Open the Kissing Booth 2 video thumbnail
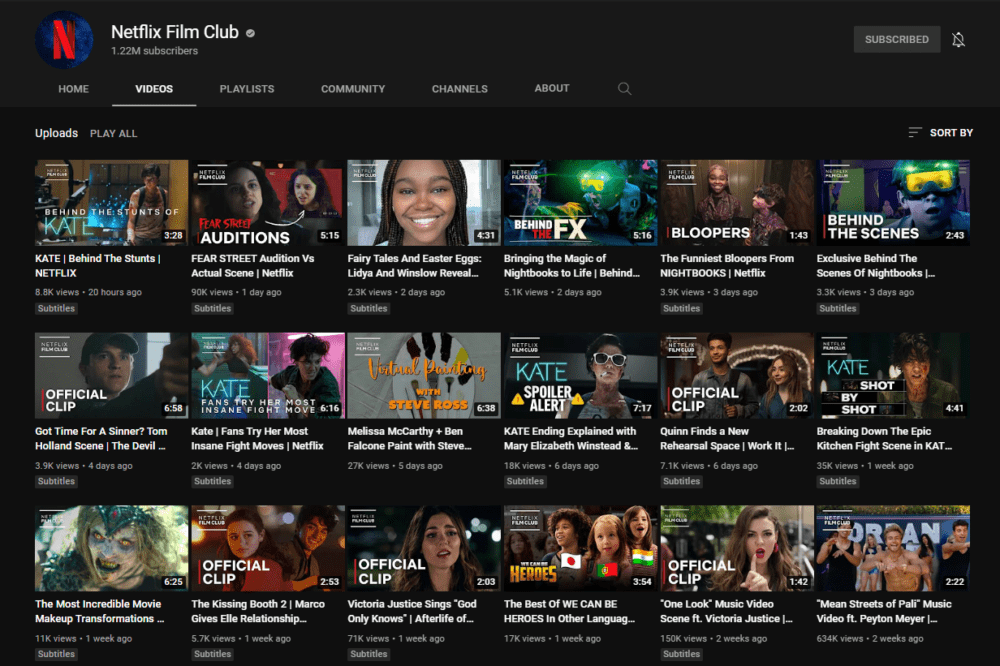The height and width of the screenshot is (666, 1000). pos(266,548)
